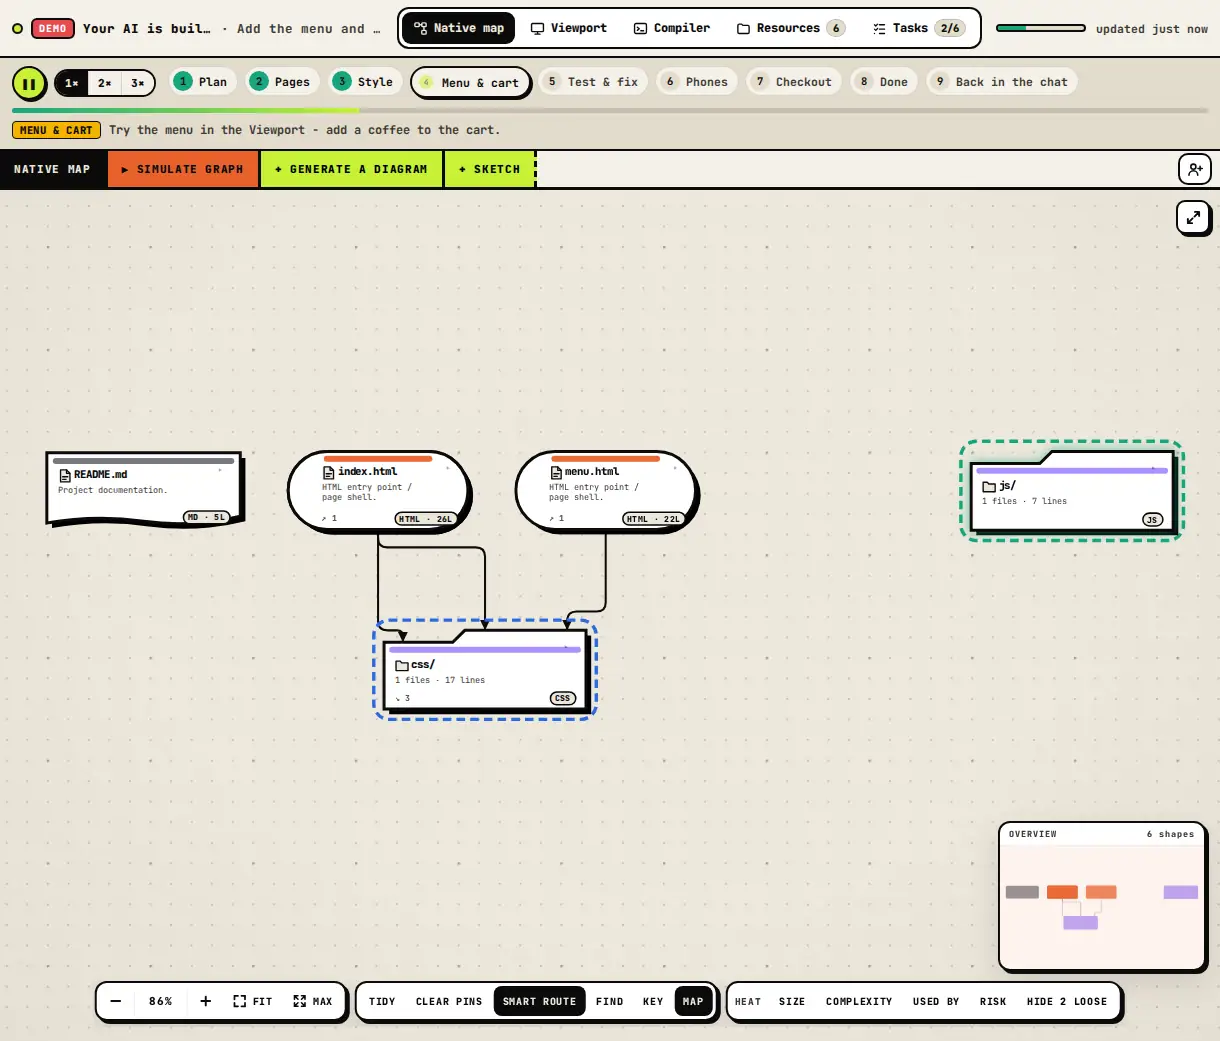Tidy the map layout

[382, 1001]
